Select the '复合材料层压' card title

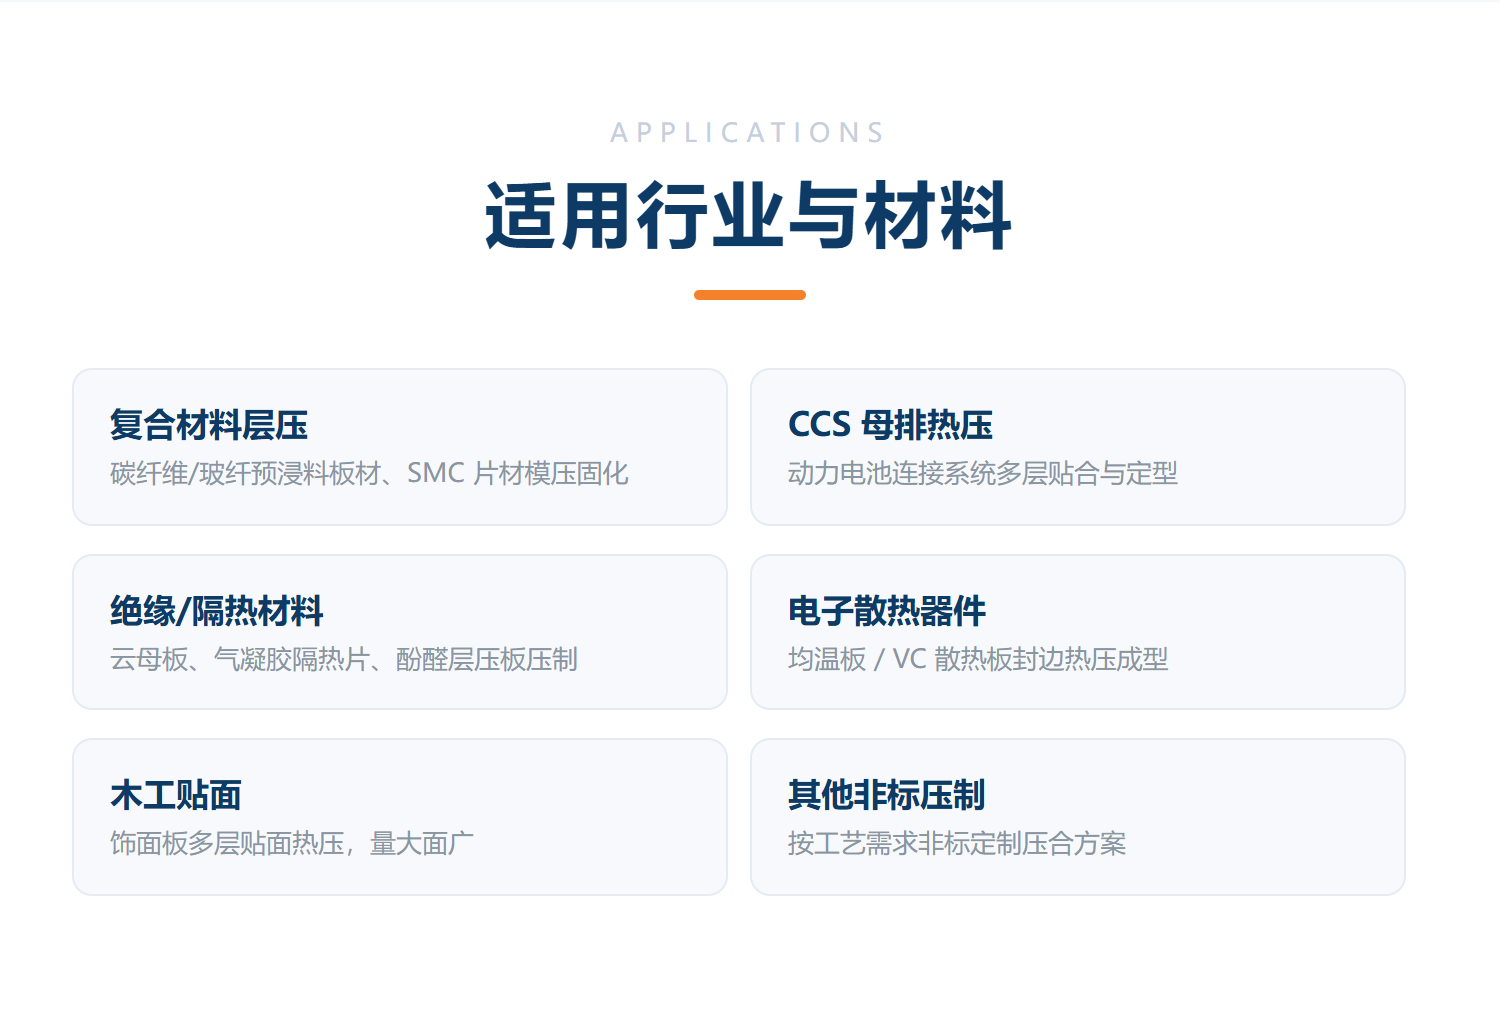(209, 425)
